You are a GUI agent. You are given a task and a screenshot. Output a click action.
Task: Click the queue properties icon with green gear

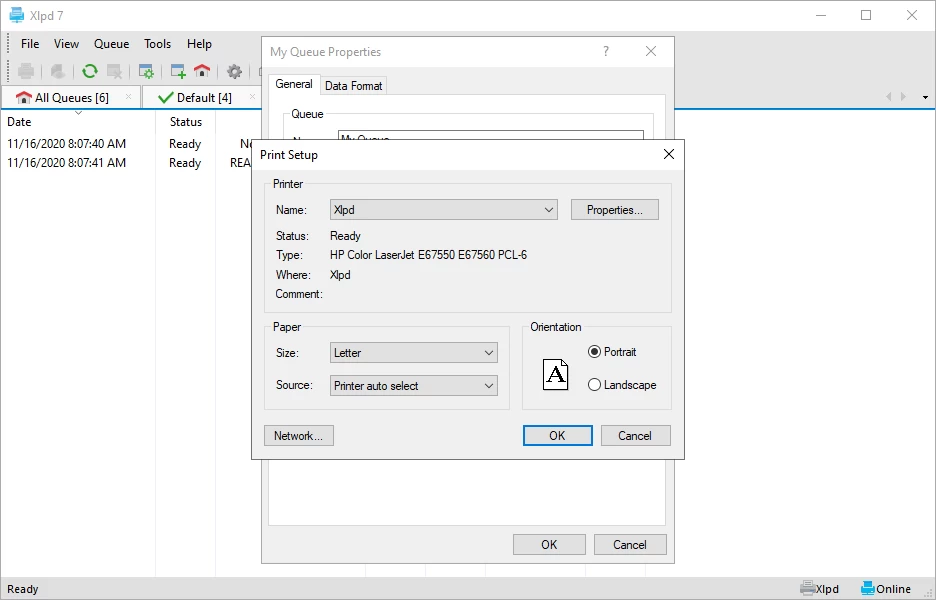coord(146,71)
